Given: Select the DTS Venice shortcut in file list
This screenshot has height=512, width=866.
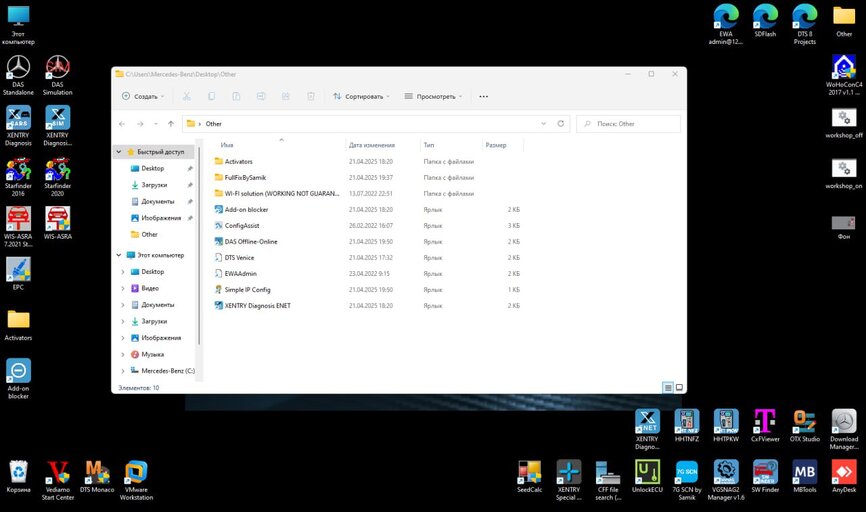Looking at the screenshot, I should pos(239,257).
